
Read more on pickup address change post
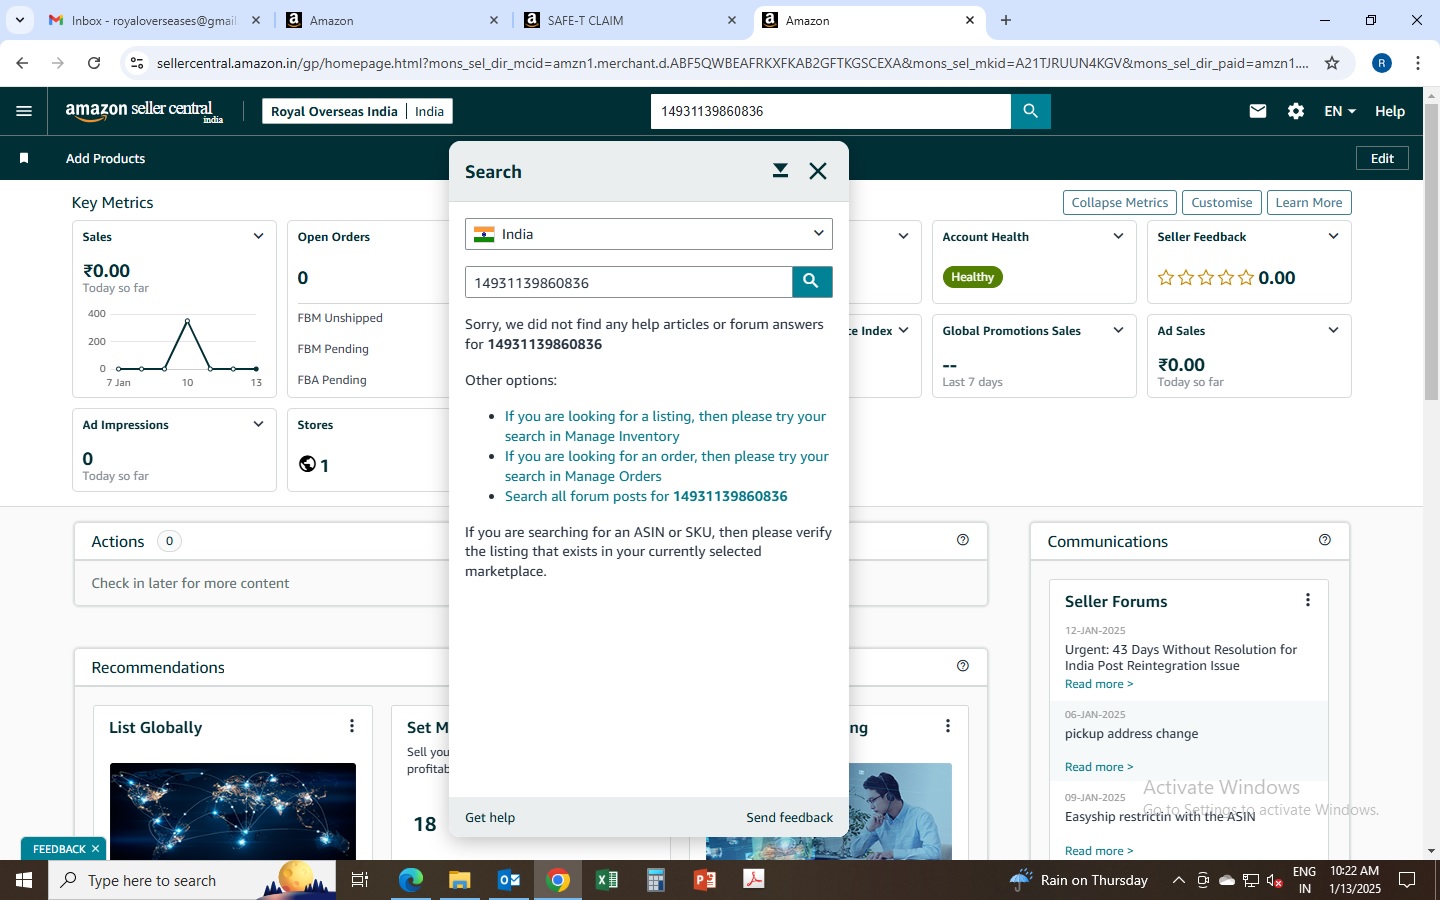[x=1099, y=767]
